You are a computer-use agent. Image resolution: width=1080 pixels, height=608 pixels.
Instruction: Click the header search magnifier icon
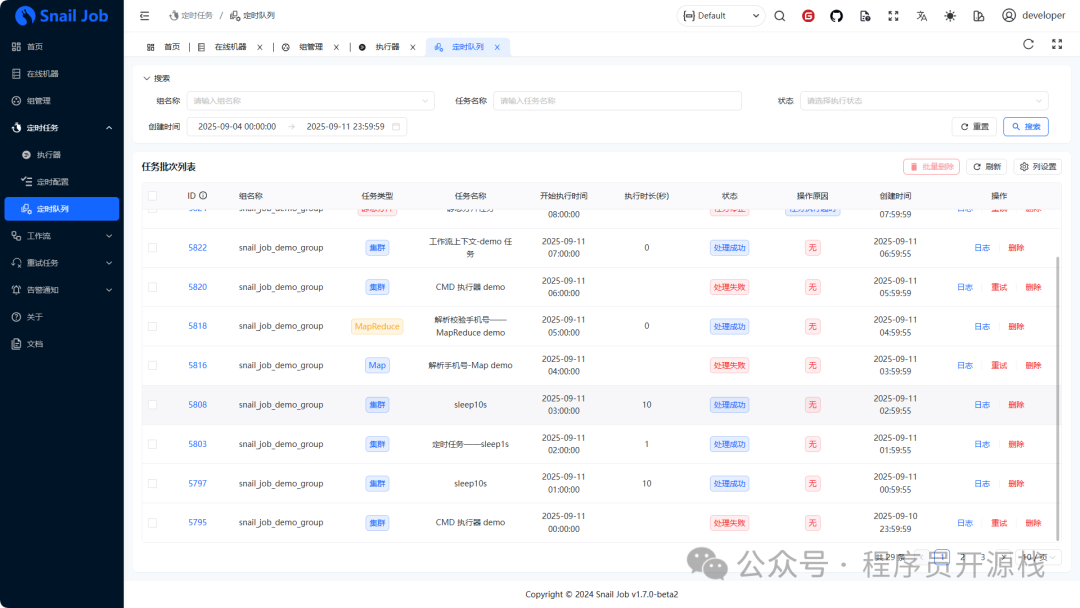click(x=780, y=16)
